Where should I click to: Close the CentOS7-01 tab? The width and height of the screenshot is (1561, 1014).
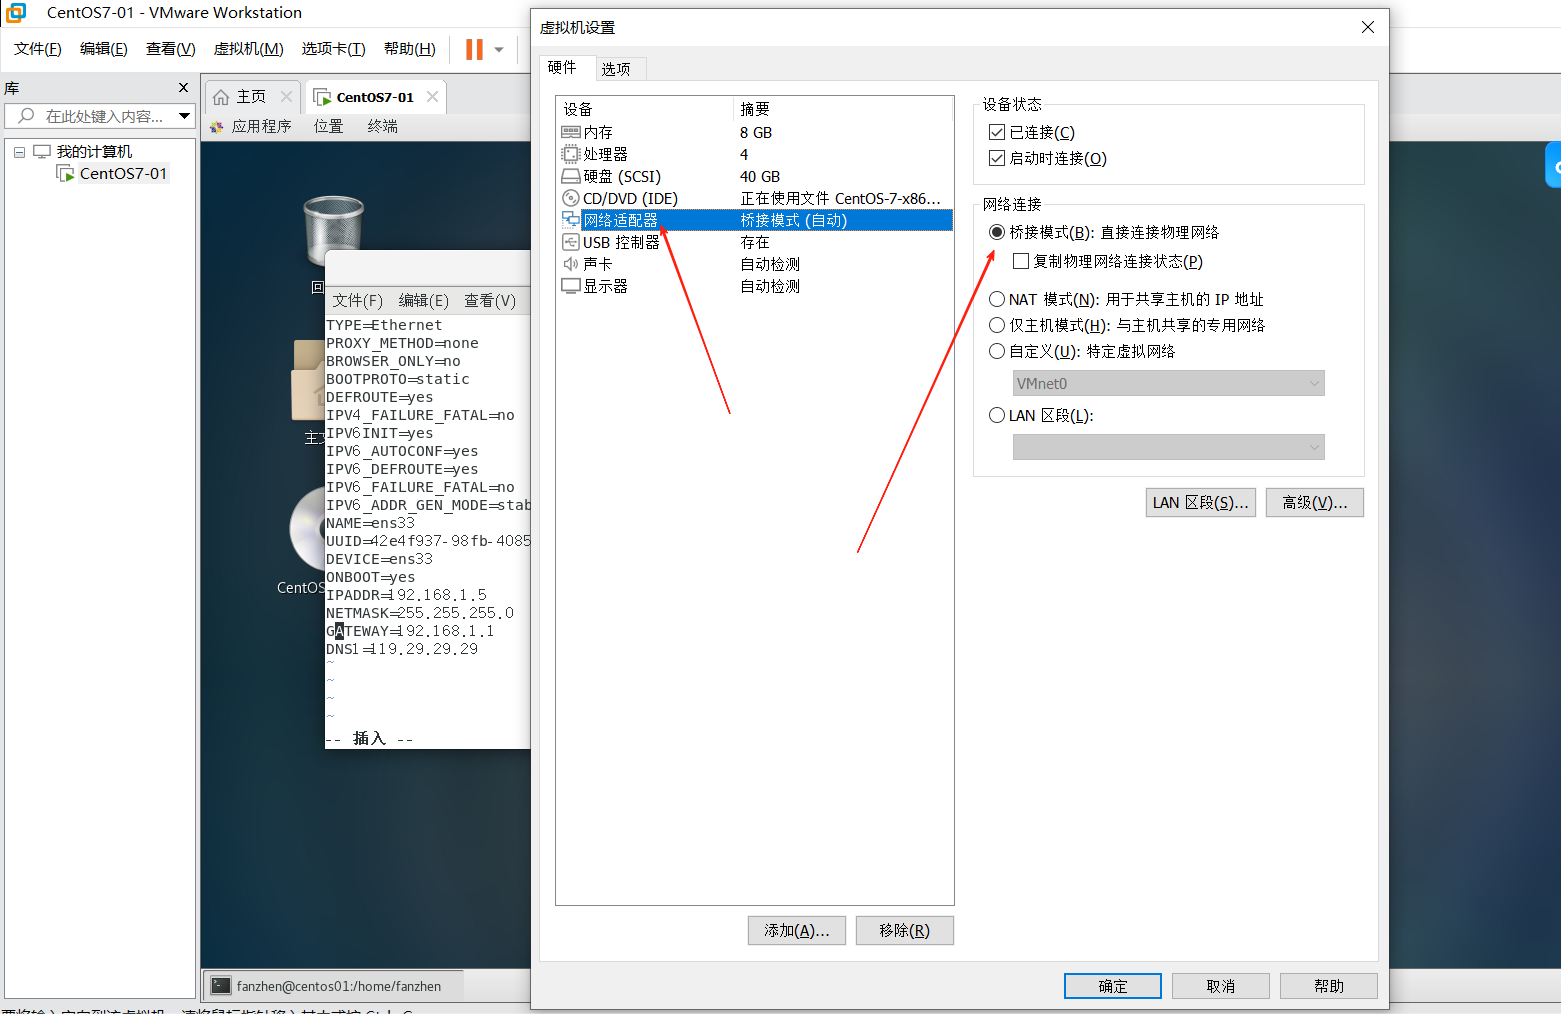coord(432,97)
